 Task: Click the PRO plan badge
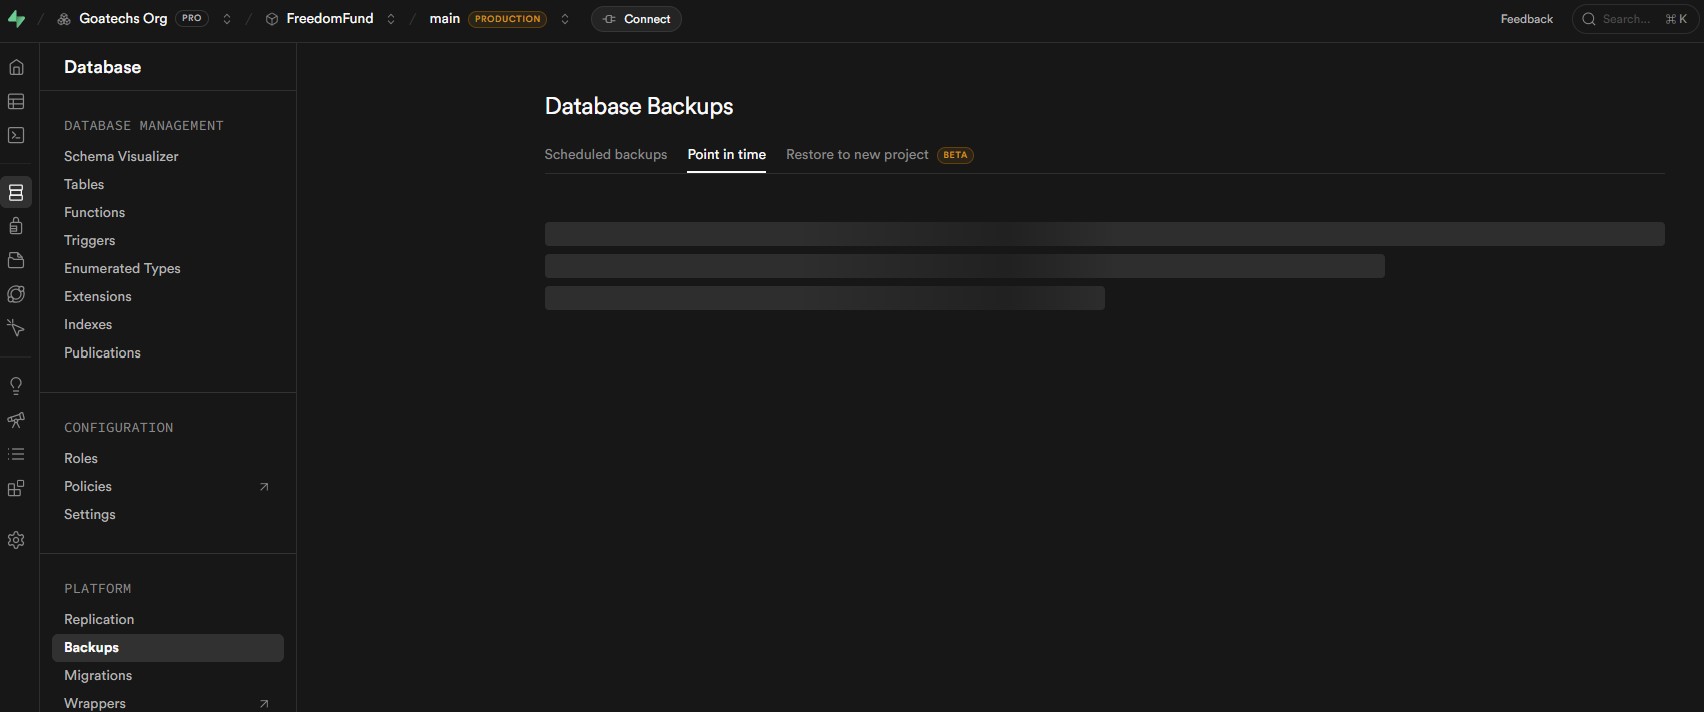point(192,18)
